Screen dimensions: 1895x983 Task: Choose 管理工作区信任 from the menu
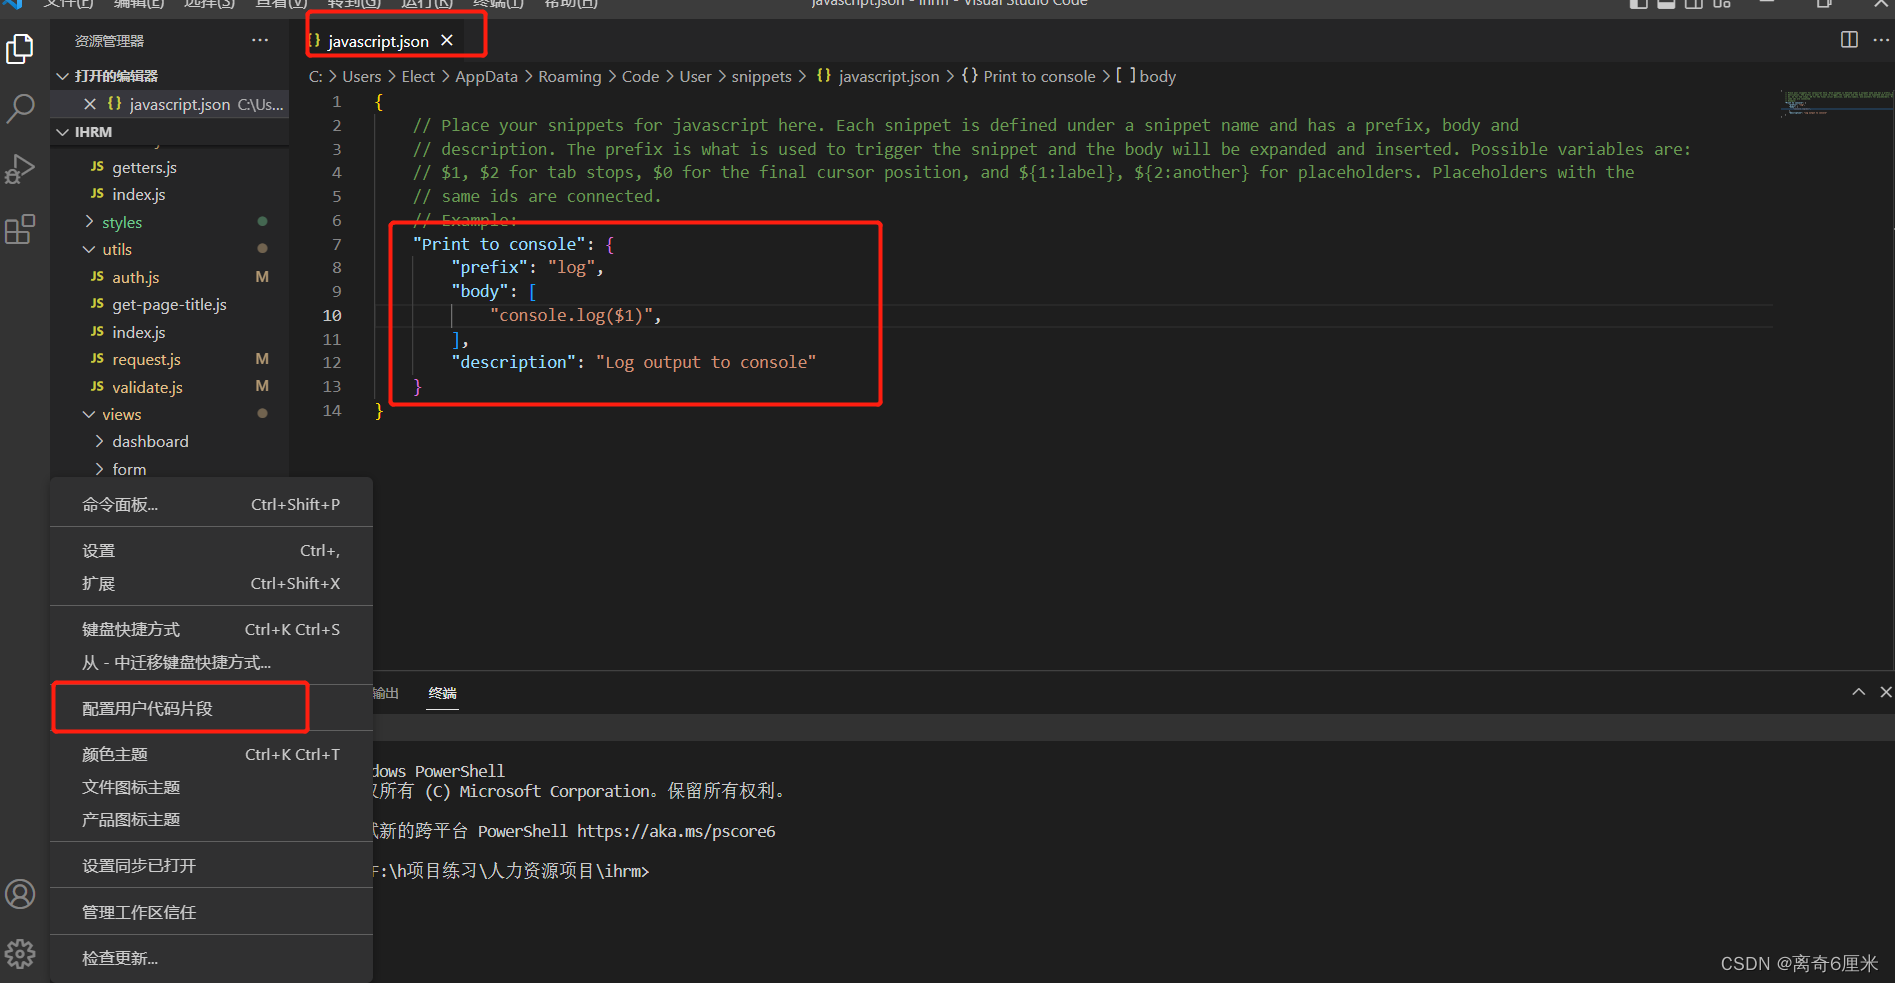coord(211,913)
